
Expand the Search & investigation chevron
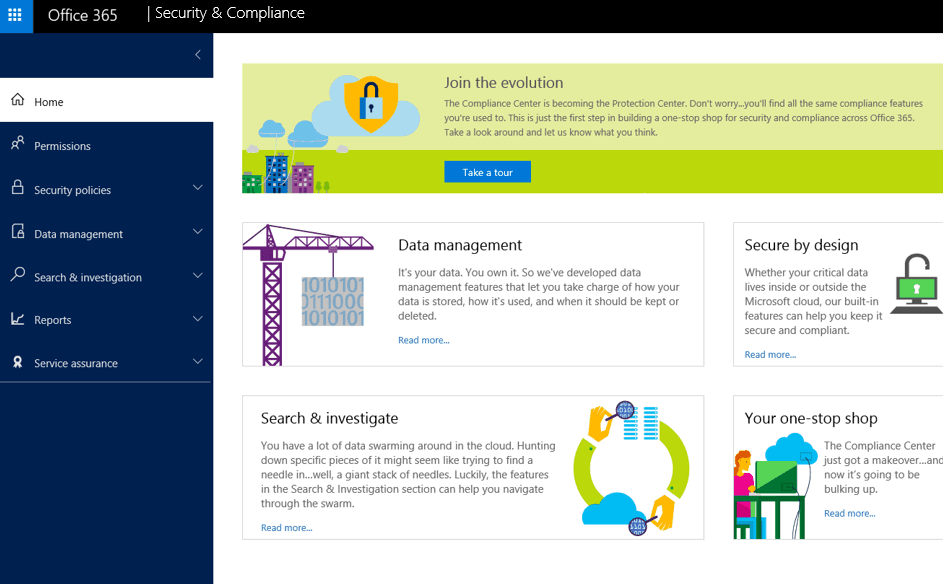[197, 275]
